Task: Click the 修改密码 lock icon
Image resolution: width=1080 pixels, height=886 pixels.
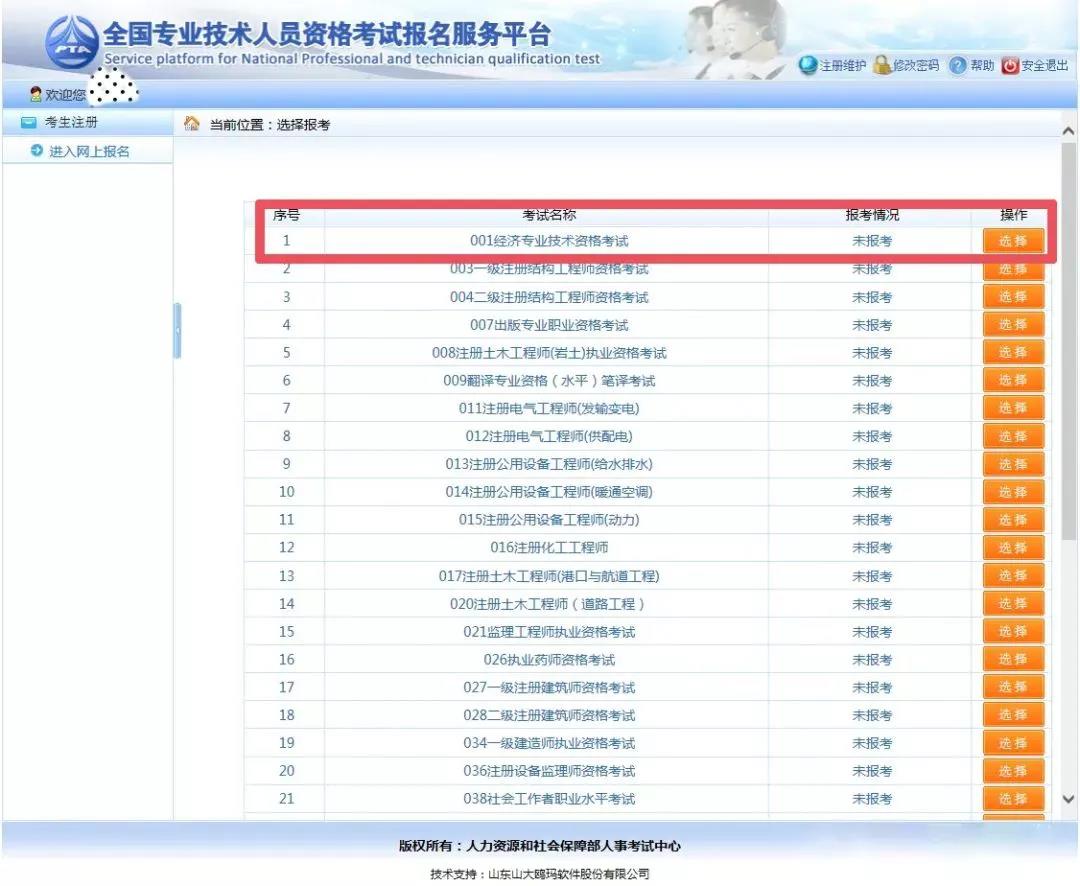Action: [882, 65]
